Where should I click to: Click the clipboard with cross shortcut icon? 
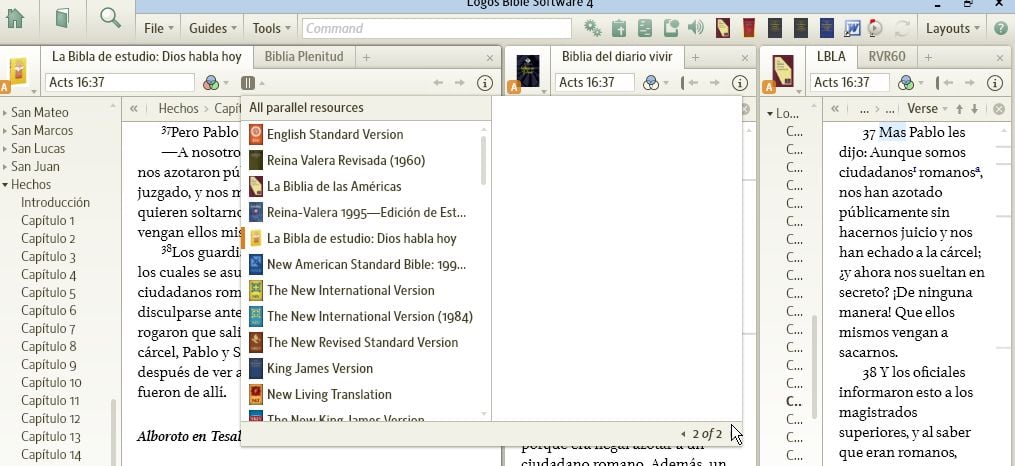coord(619,28)
